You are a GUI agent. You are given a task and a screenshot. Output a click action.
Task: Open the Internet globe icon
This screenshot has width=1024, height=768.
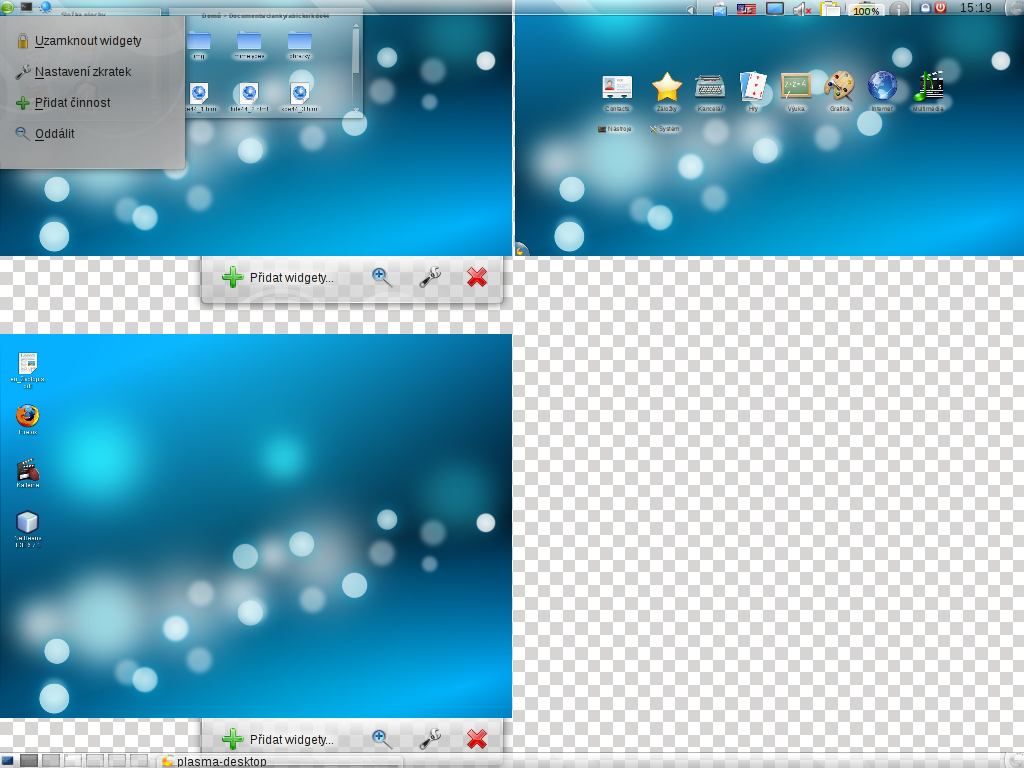[882, 87]
